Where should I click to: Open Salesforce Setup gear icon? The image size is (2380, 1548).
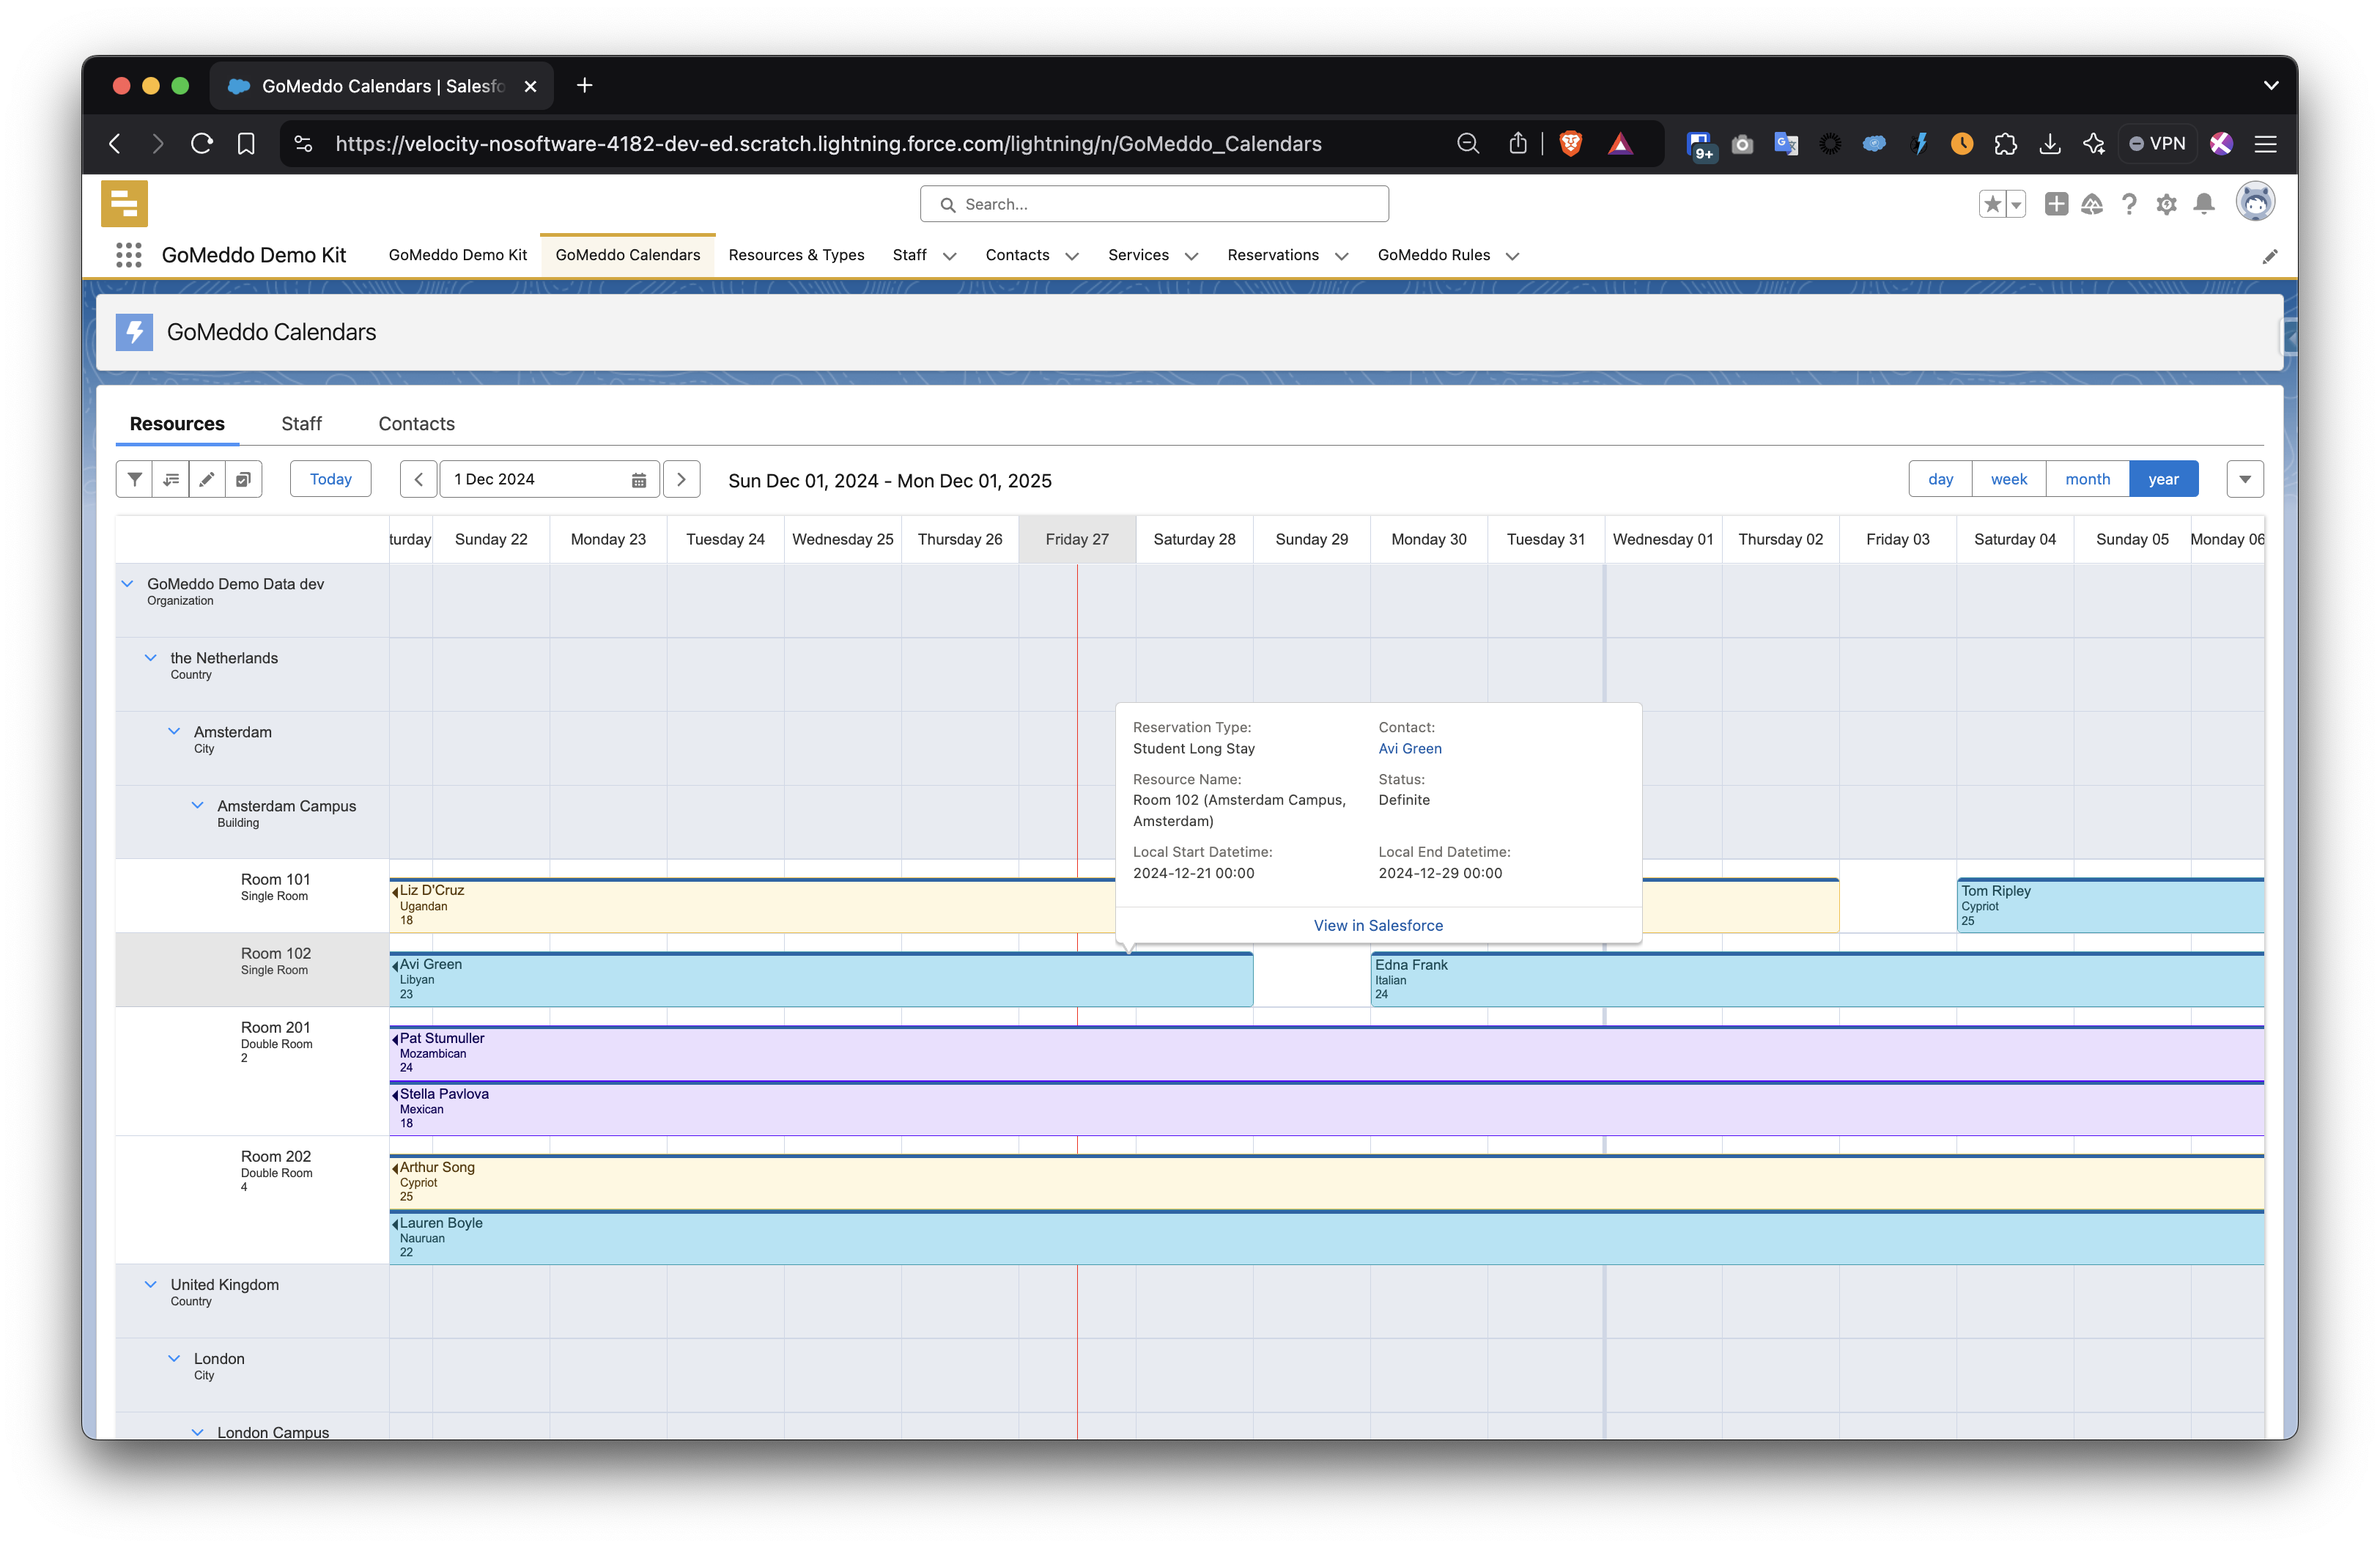2166,204
